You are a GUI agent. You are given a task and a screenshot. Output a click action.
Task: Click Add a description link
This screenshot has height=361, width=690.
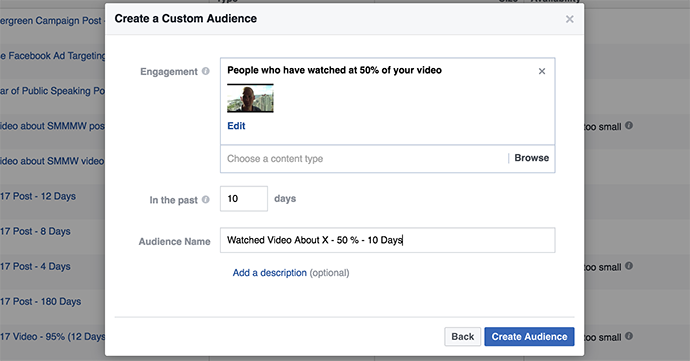tap(269, 273)
